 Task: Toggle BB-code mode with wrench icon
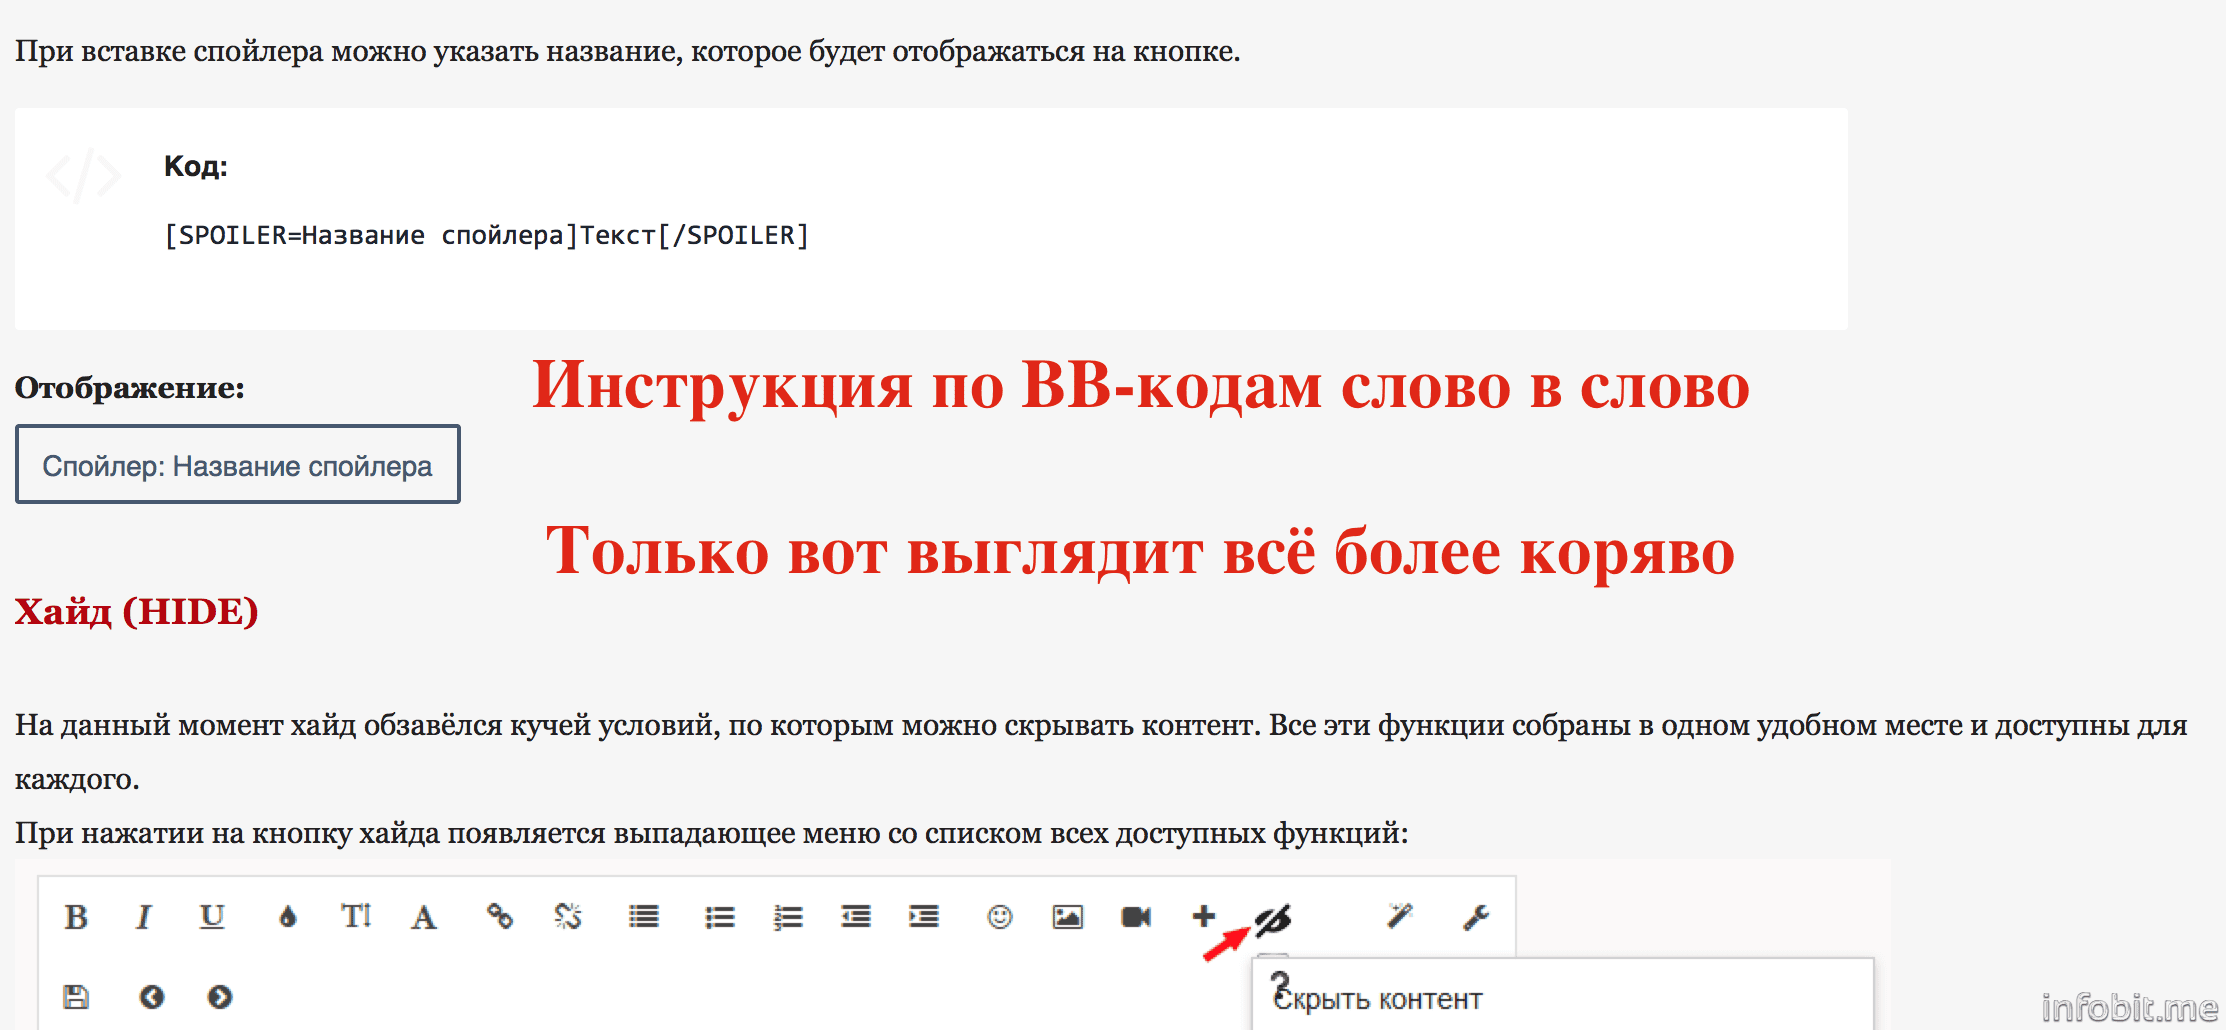(x=1476, y=917)
